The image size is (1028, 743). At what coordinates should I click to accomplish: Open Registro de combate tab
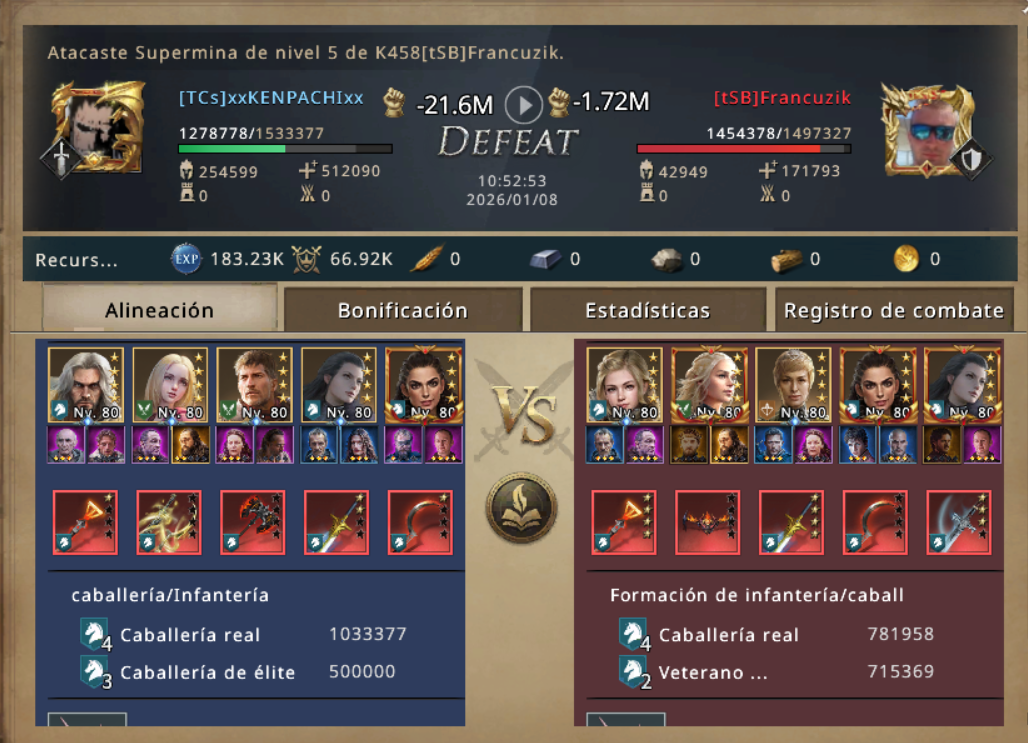[x=894, y=310]
